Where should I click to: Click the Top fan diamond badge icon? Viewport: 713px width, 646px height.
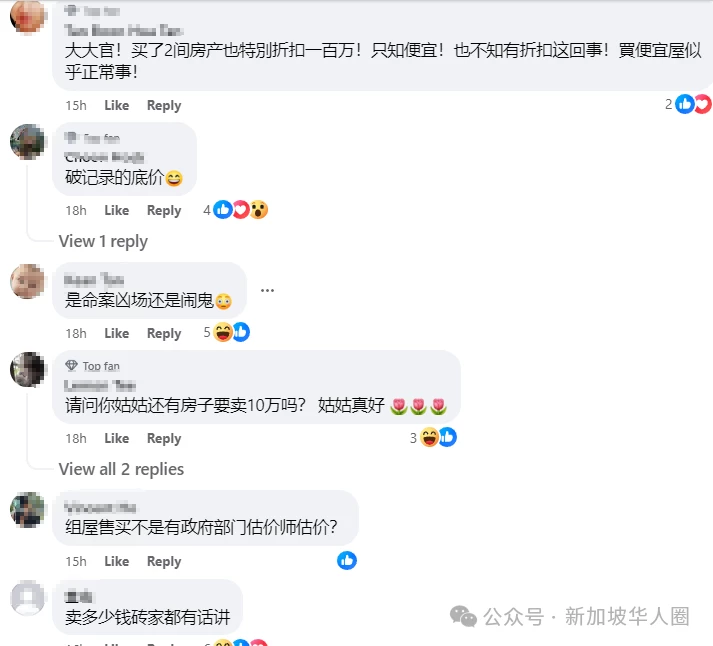71,366
